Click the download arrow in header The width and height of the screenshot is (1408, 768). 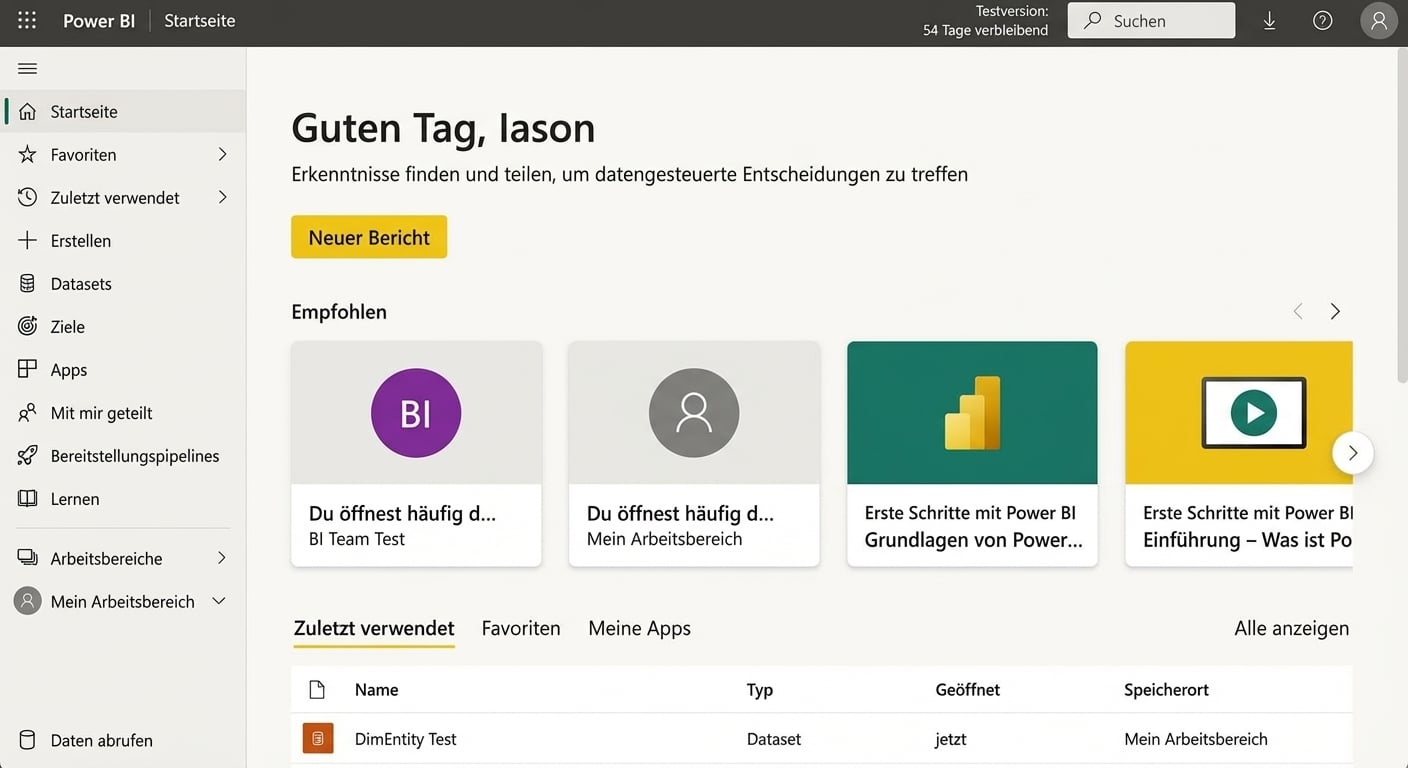click(x=1269, y=20)
